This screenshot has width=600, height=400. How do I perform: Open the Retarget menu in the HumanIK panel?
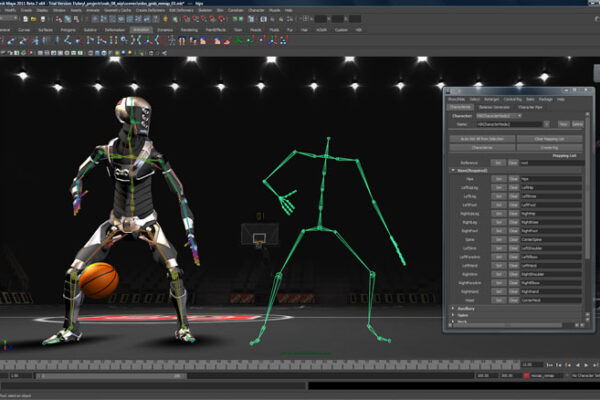pos(492,99)
